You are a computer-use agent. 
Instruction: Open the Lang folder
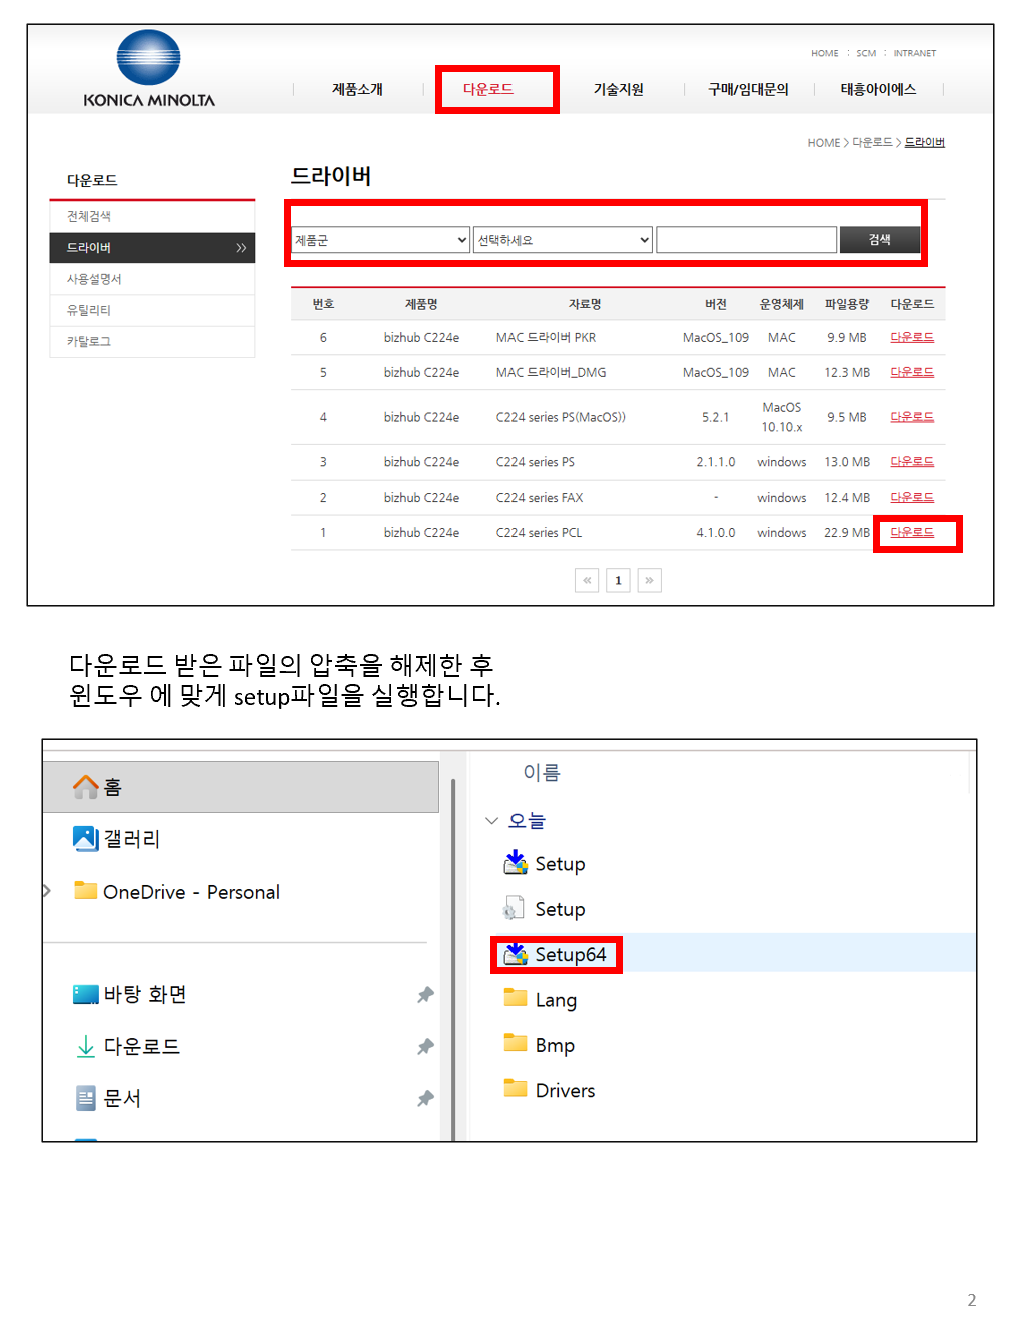[x=555, y=1000]
